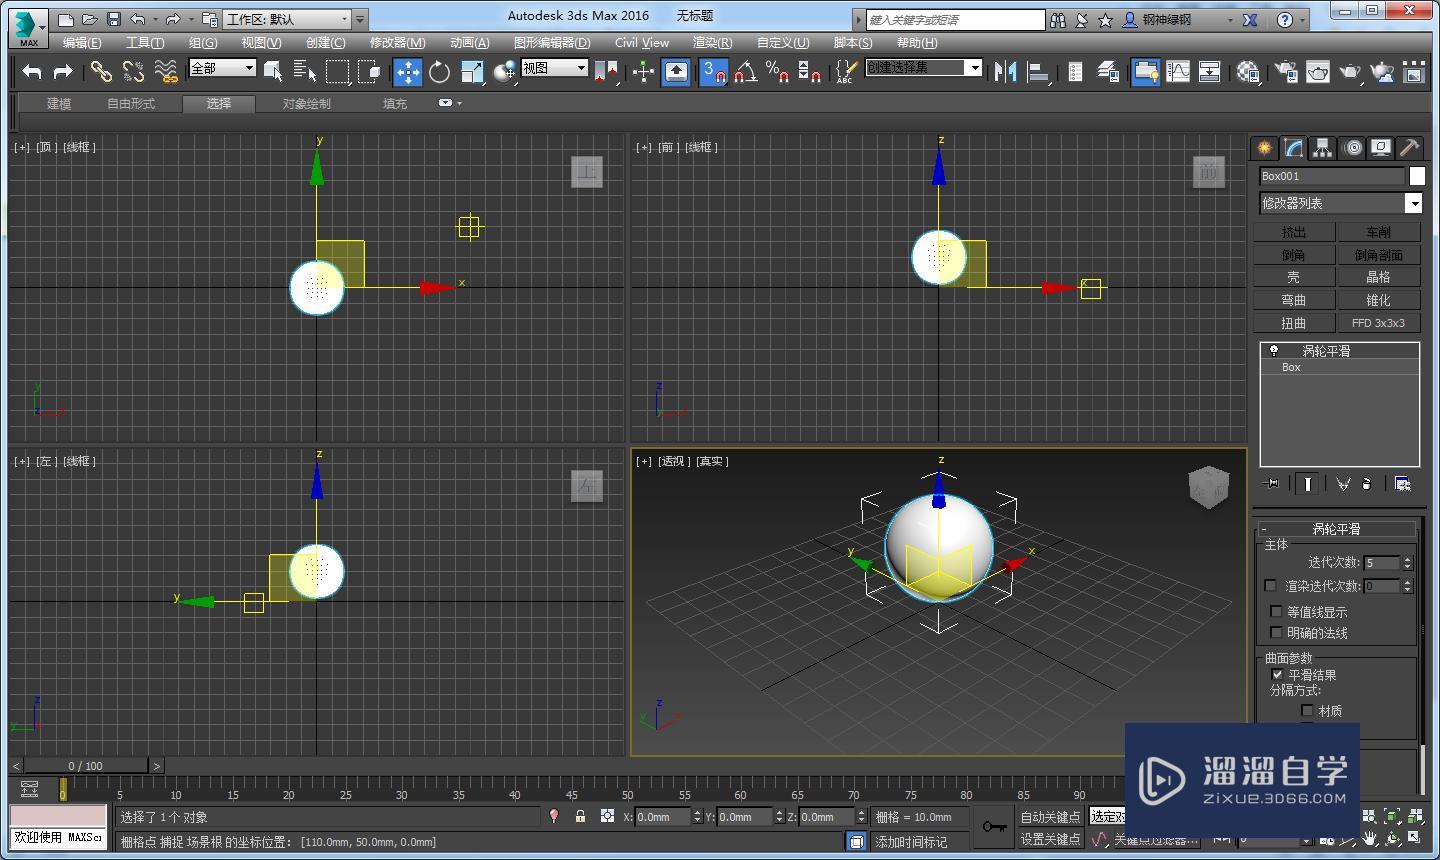The height and width of the screenshot is (860, 1440).
Task: Click the time slider 0 / 100 handle
Action: [x=86, y=766]
